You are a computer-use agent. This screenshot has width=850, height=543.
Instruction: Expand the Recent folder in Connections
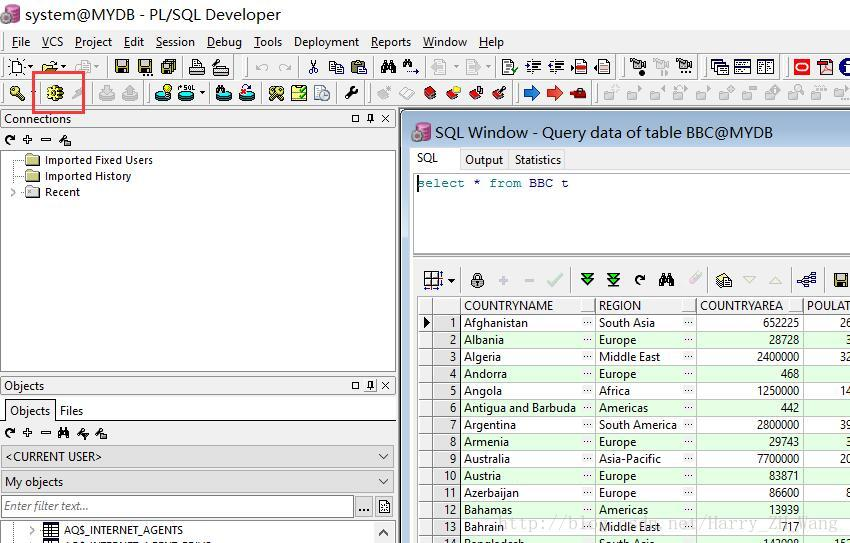tap(13, 192)
